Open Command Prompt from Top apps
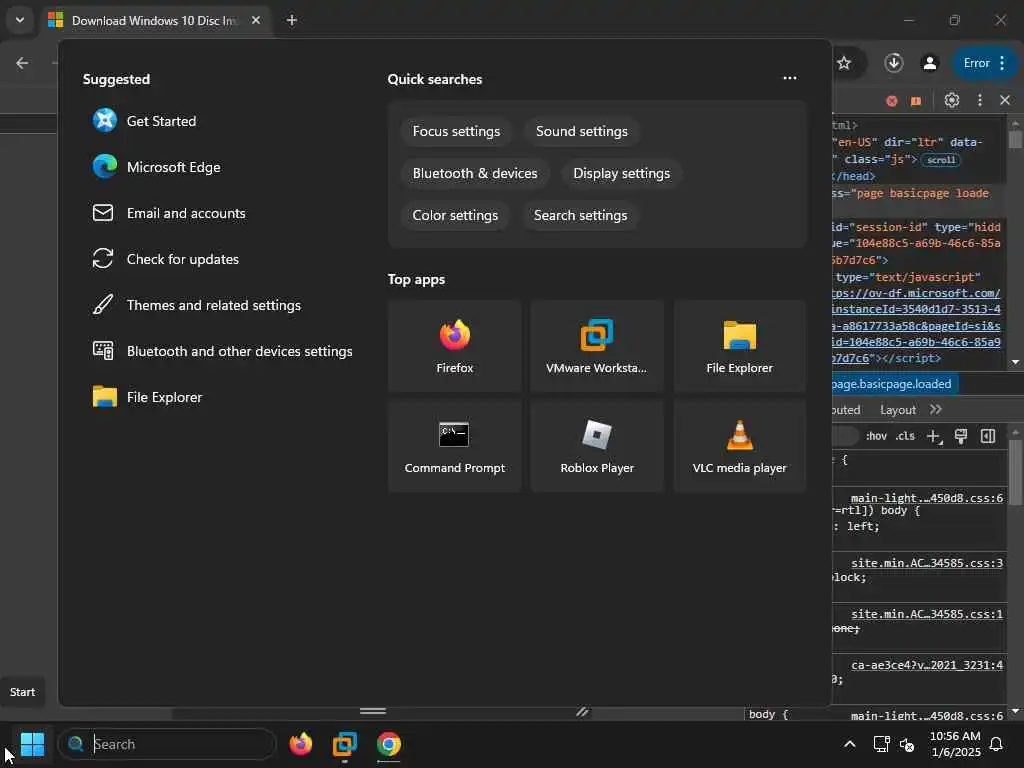This screenshot has width=1024, height=768. pos(455,446)
